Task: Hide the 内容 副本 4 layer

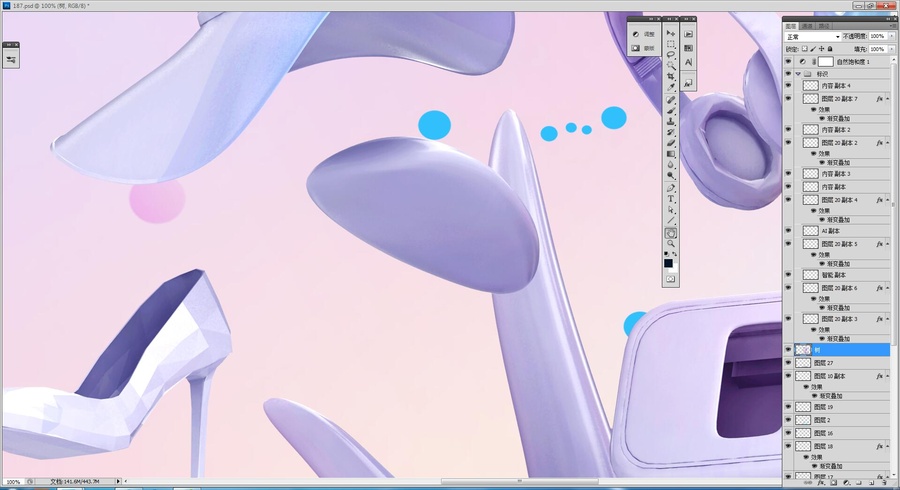Action: coord(788,85)
